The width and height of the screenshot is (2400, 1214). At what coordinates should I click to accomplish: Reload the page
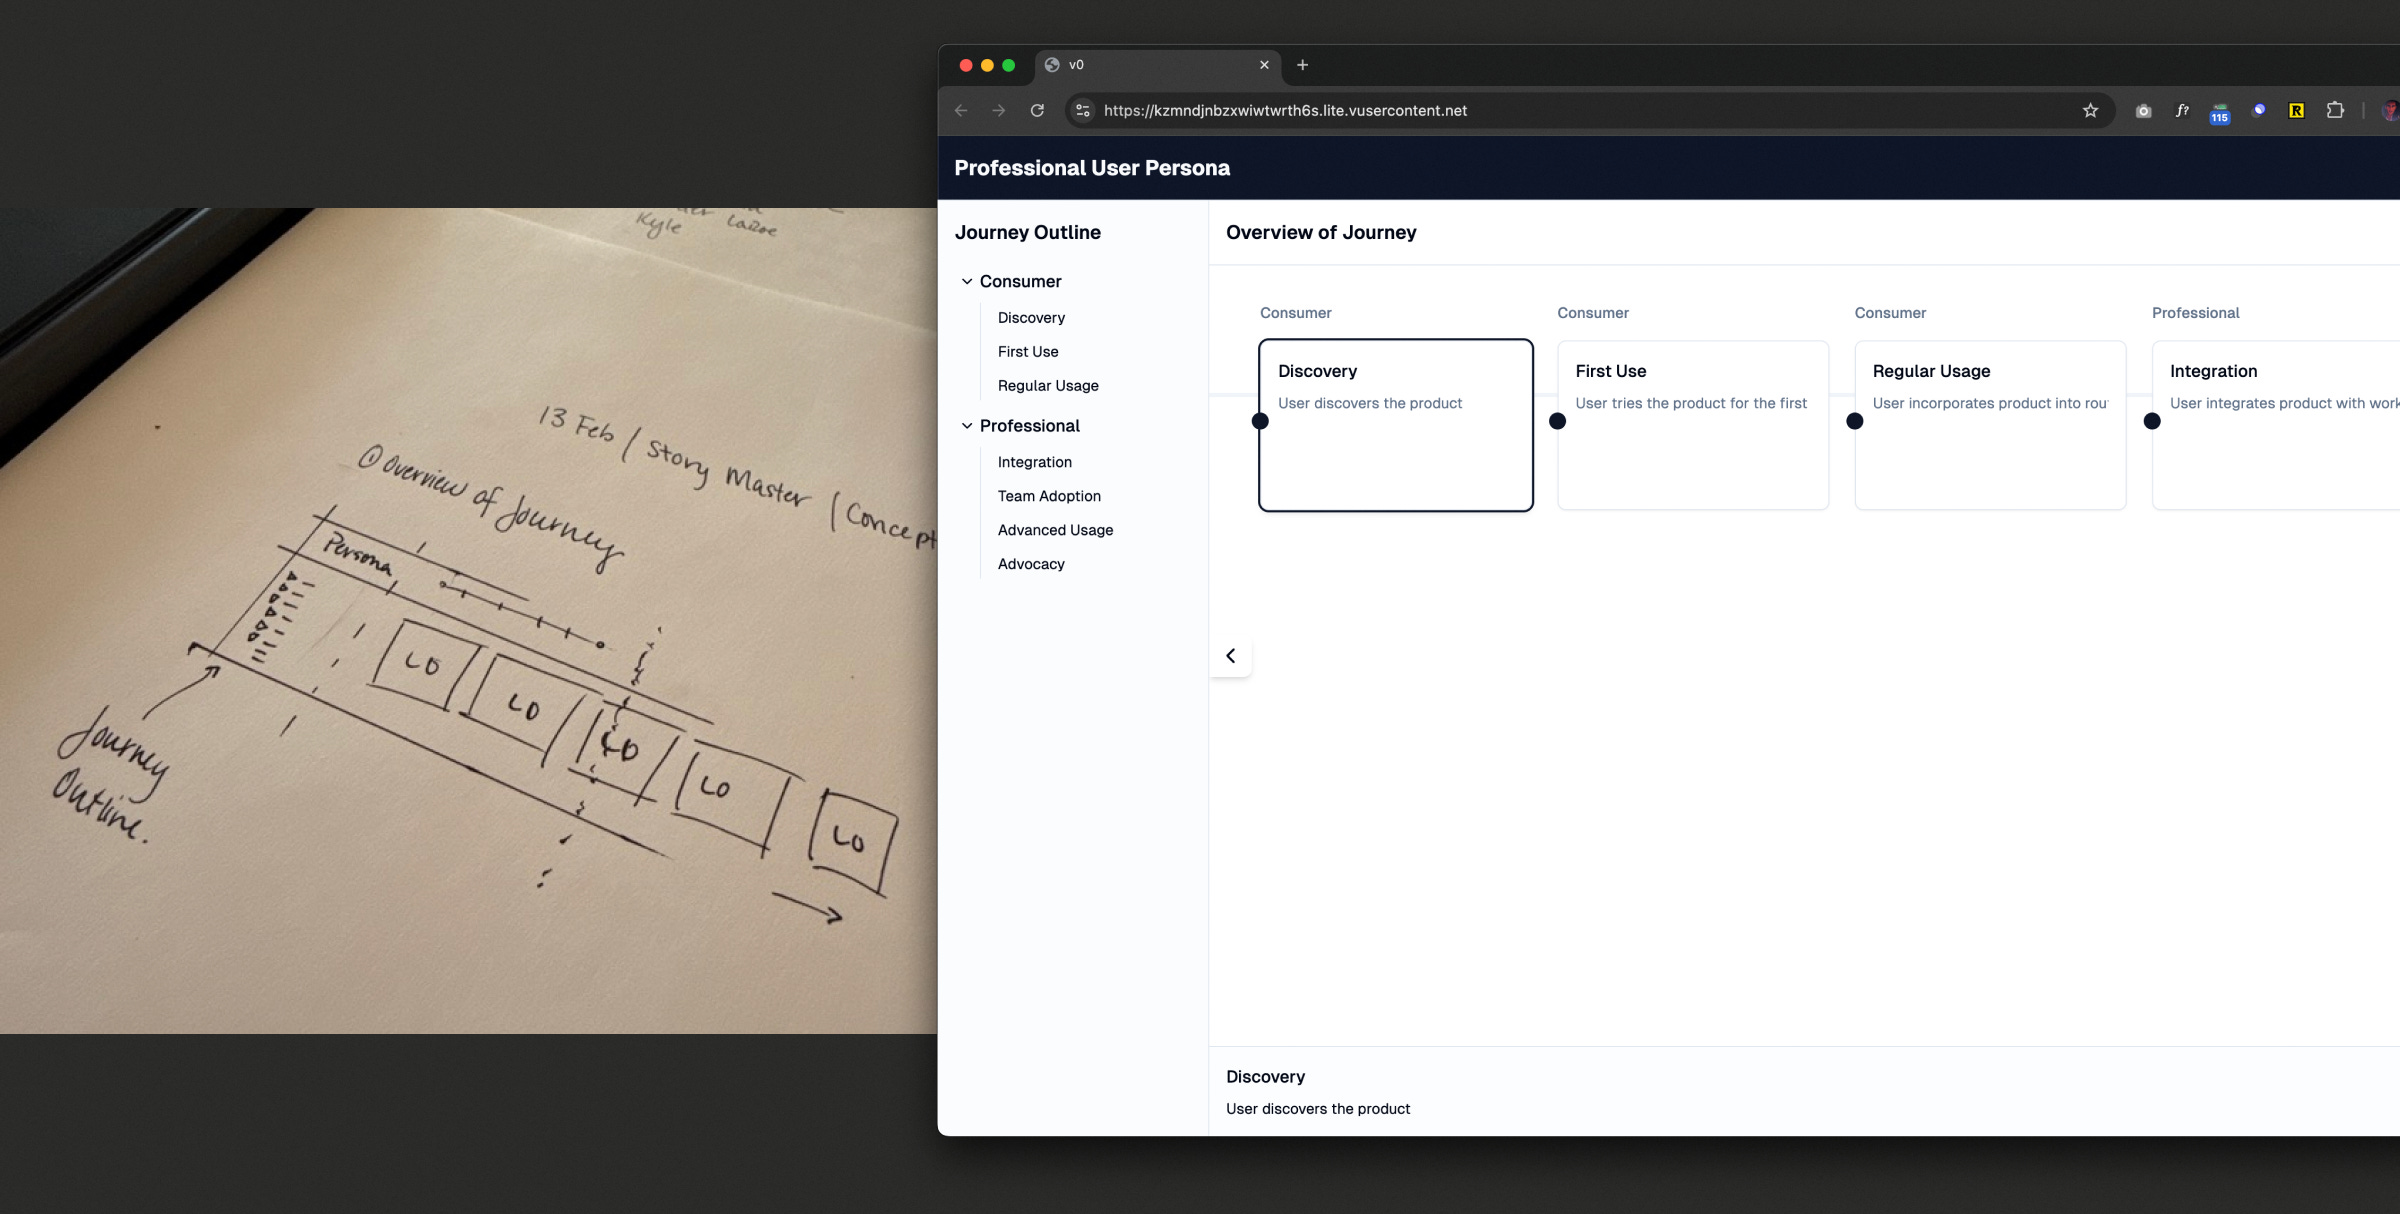(x=1037, y=111)
